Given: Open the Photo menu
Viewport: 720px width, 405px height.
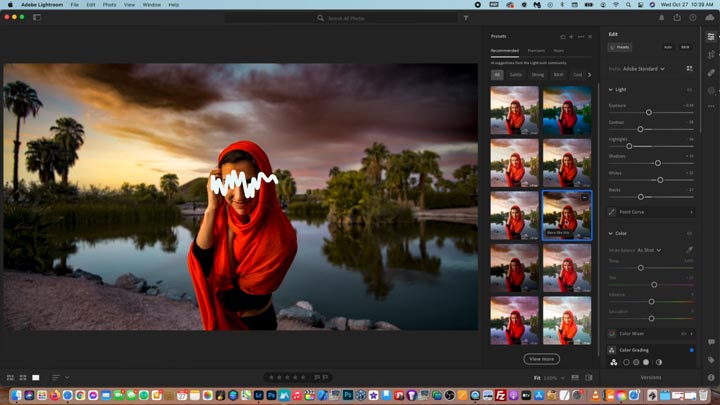Looking at the screenshot, I should (109, 5).
